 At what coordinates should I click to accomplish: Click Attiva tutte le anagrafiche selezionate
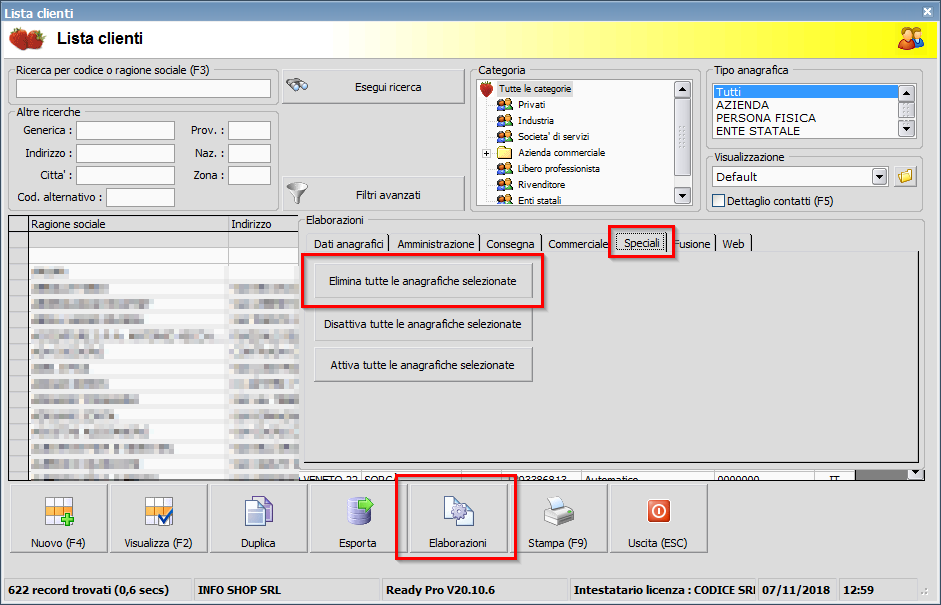[x=422, y=365]
